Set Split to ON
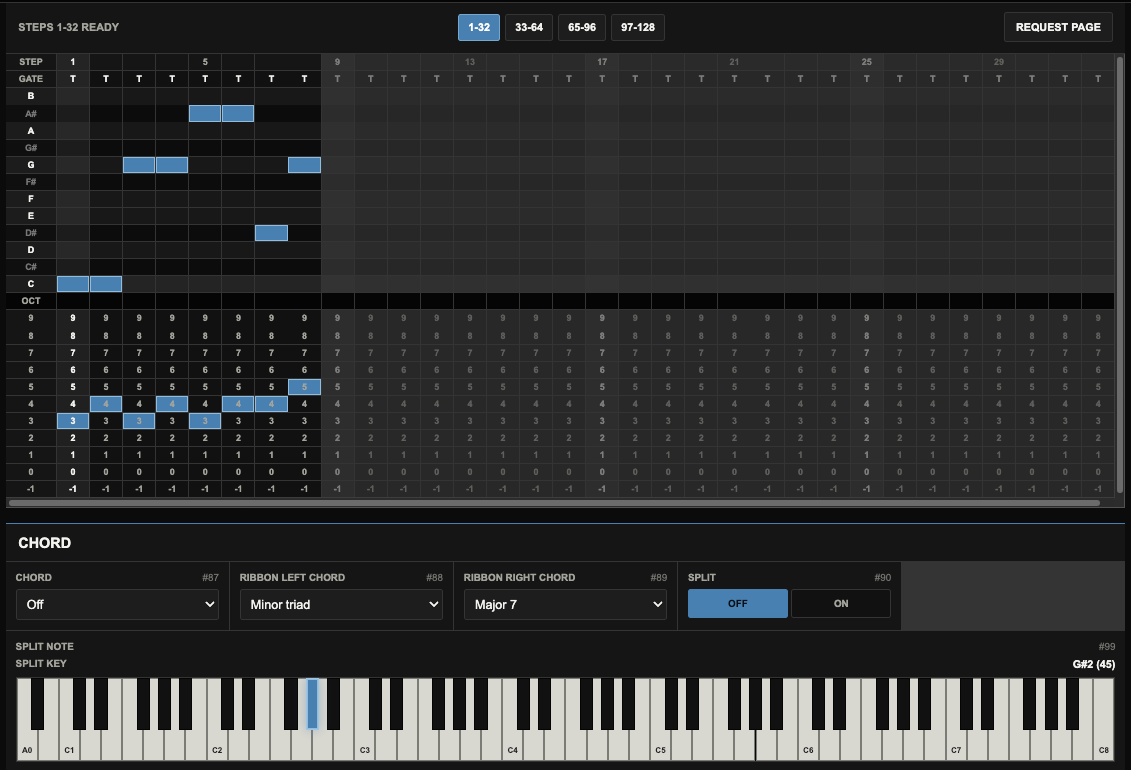1131x770 pixels. pos(841,603)
